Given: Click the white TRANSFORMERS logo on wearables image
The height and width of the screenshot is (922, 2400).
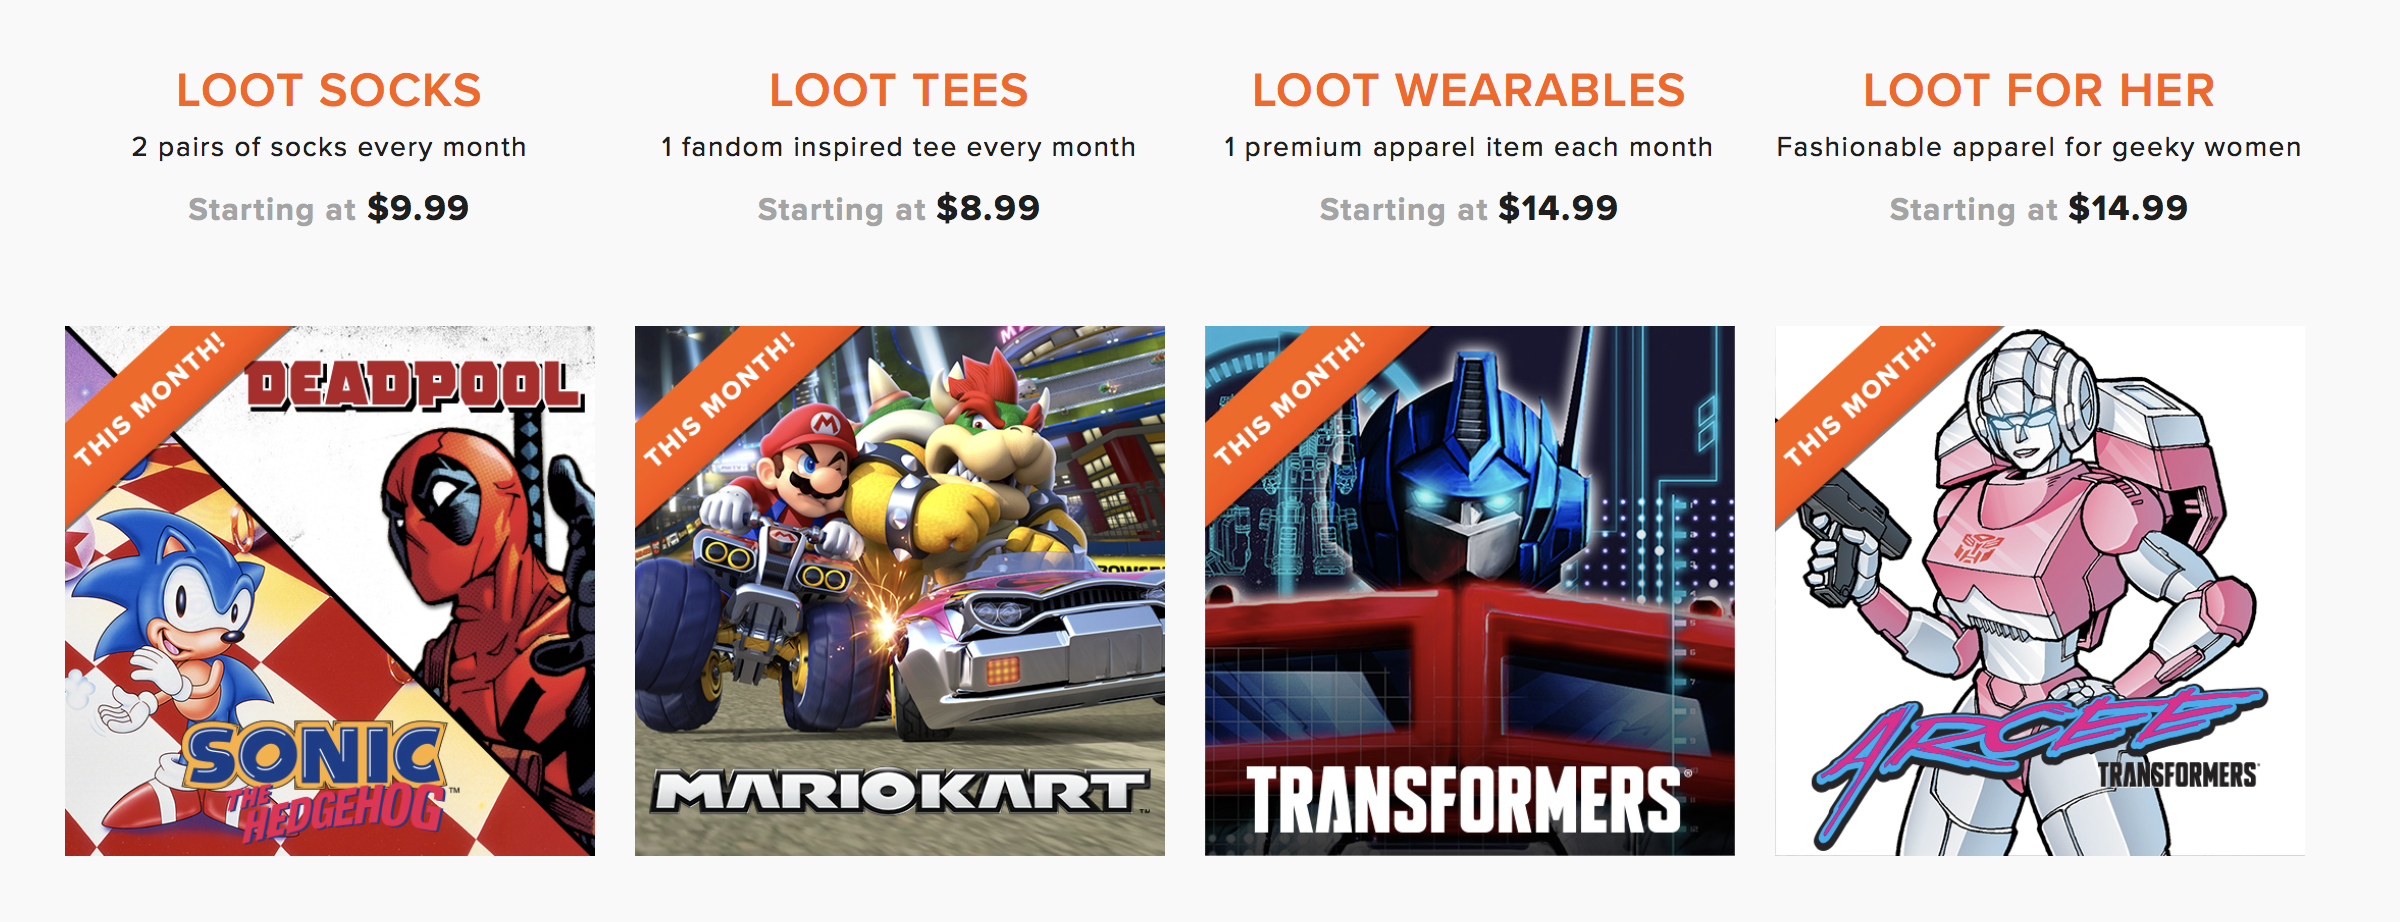Looking at the screenshot, I should 1465,800.
